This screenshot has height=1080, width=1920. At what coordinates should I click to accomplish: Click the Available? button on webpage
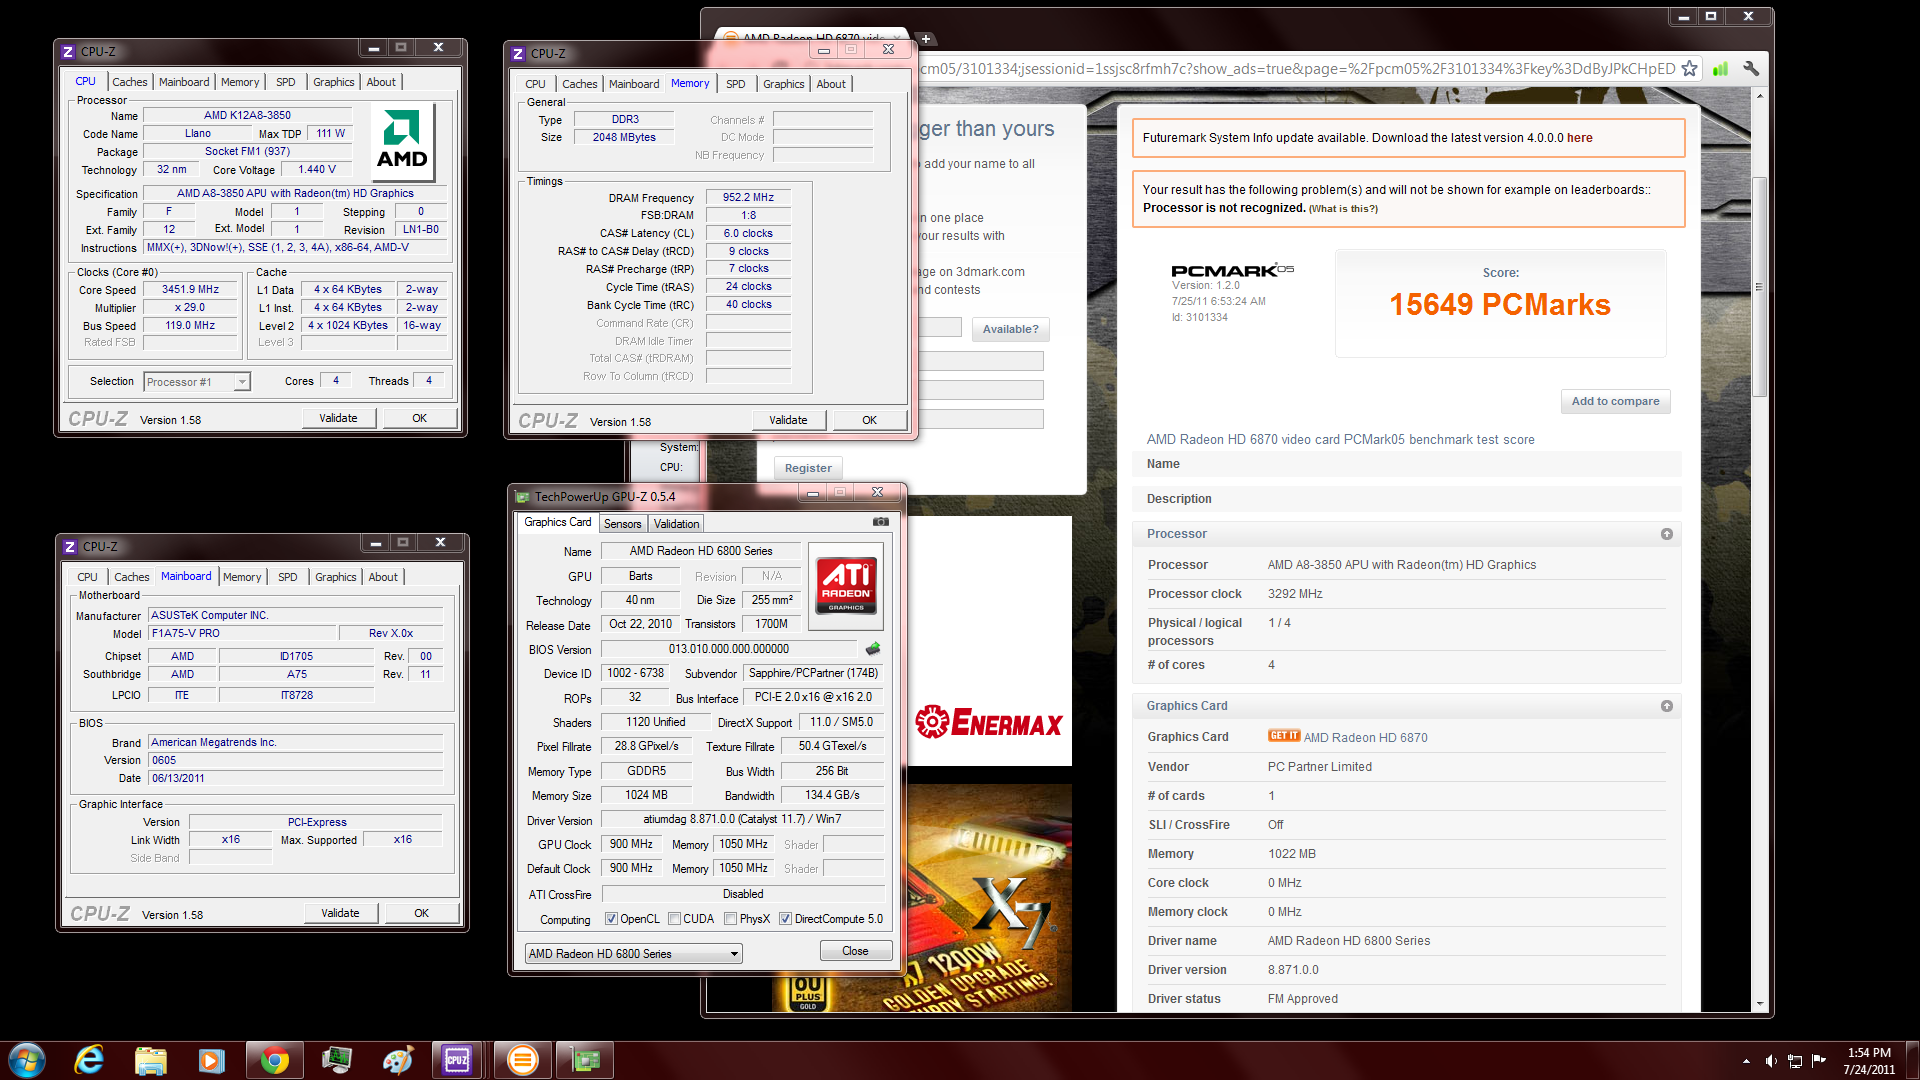[x=1010, y=329]
